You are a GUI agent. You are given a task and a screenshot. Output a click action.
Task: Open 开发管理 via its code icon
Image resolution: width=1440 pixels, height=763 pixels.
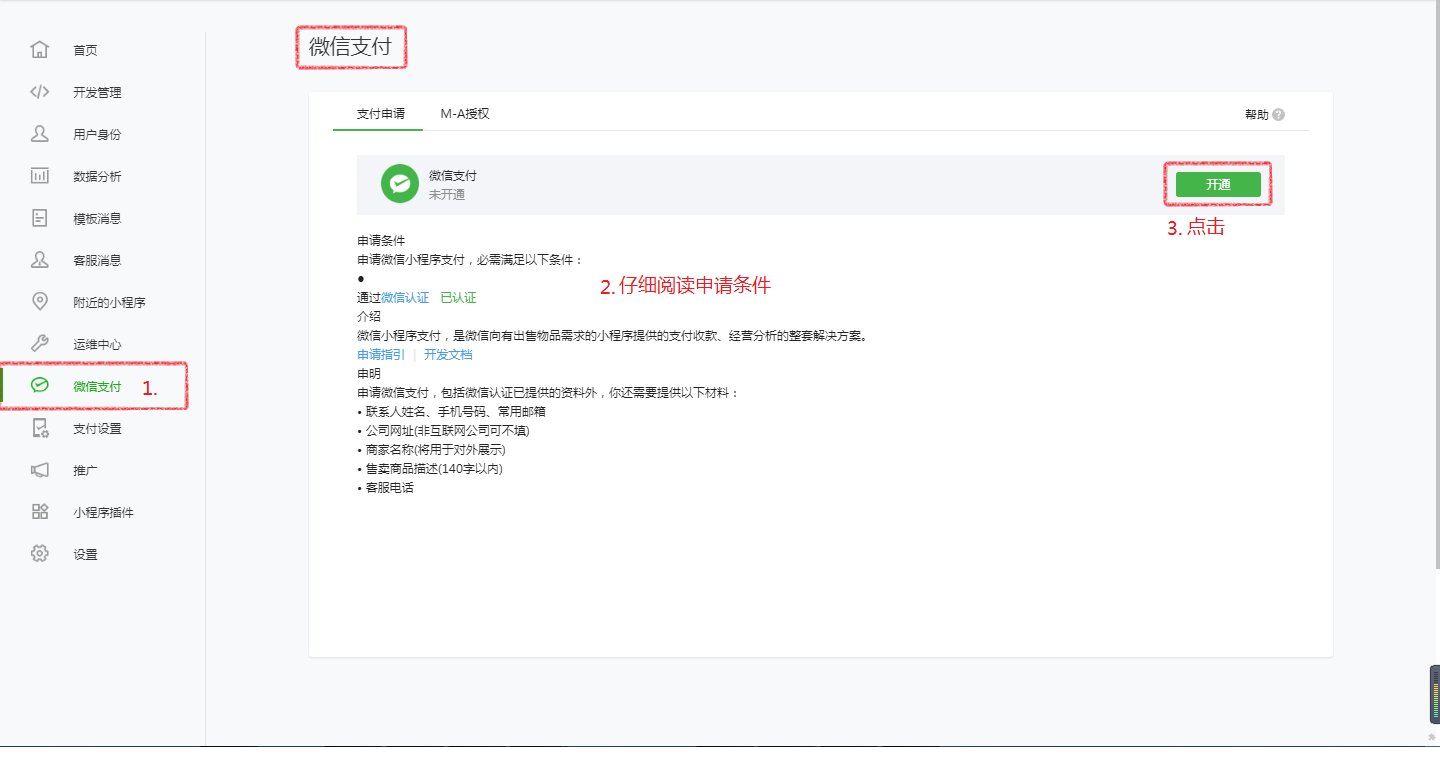[x=40, y=91]
